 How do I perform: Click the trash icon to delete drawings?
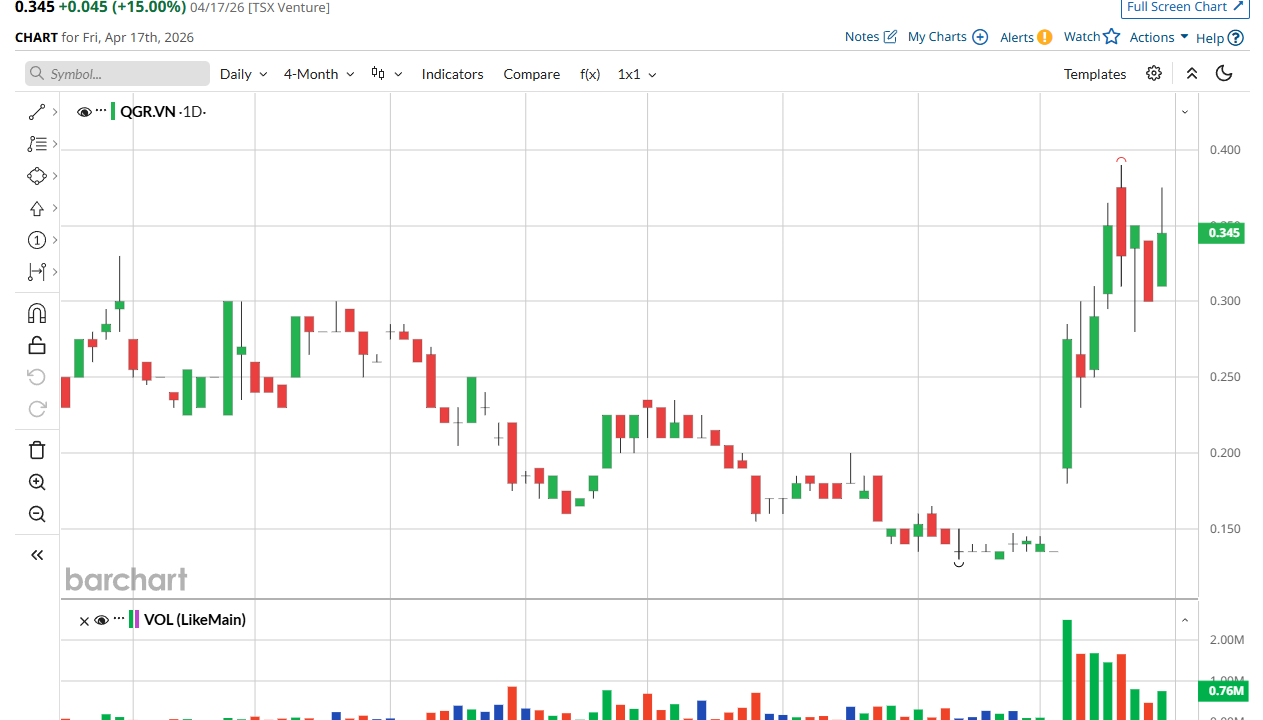pos(37,450)
